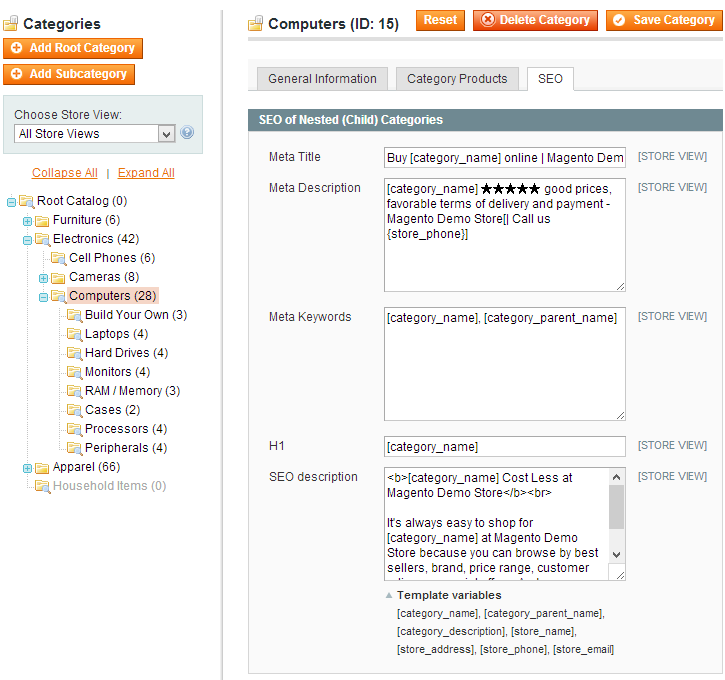
Task: Select Hard Drives (4) category
Action: coord(126,353)
